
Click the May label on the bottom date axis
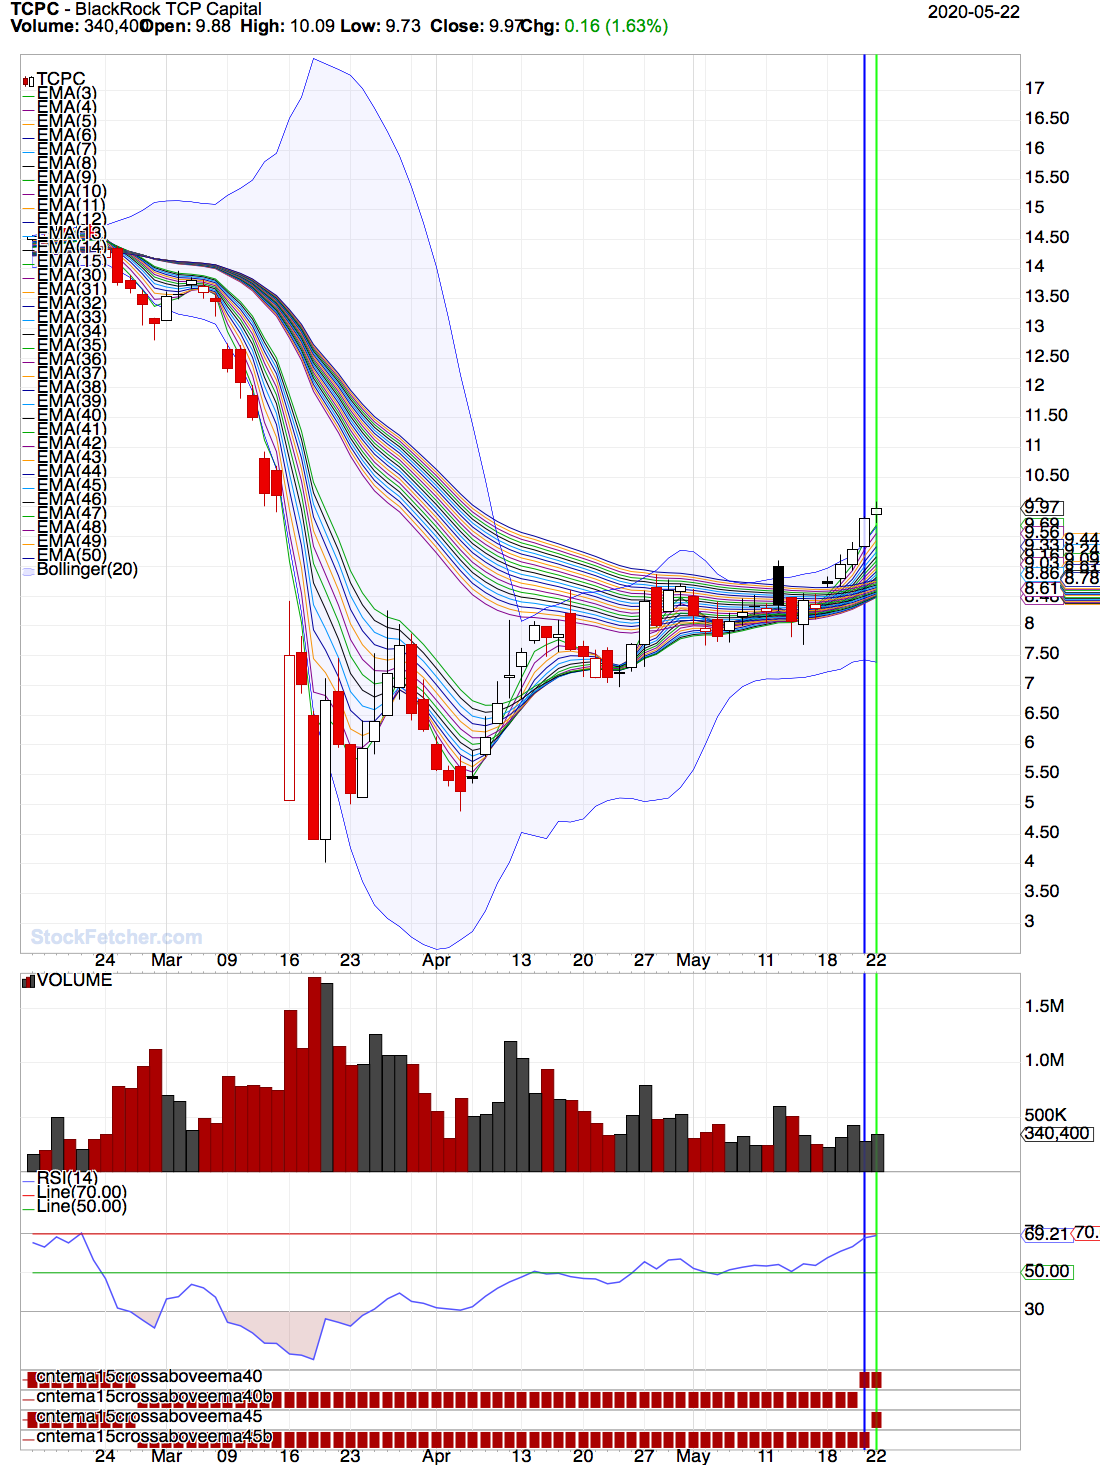[x=693, y=1457]
